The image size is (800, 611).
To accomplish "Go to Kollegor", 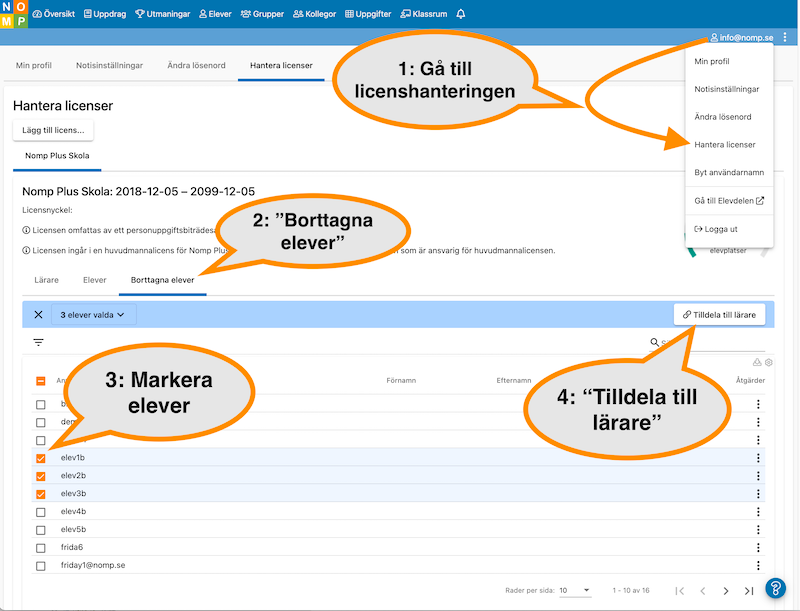I will (314, 14).
